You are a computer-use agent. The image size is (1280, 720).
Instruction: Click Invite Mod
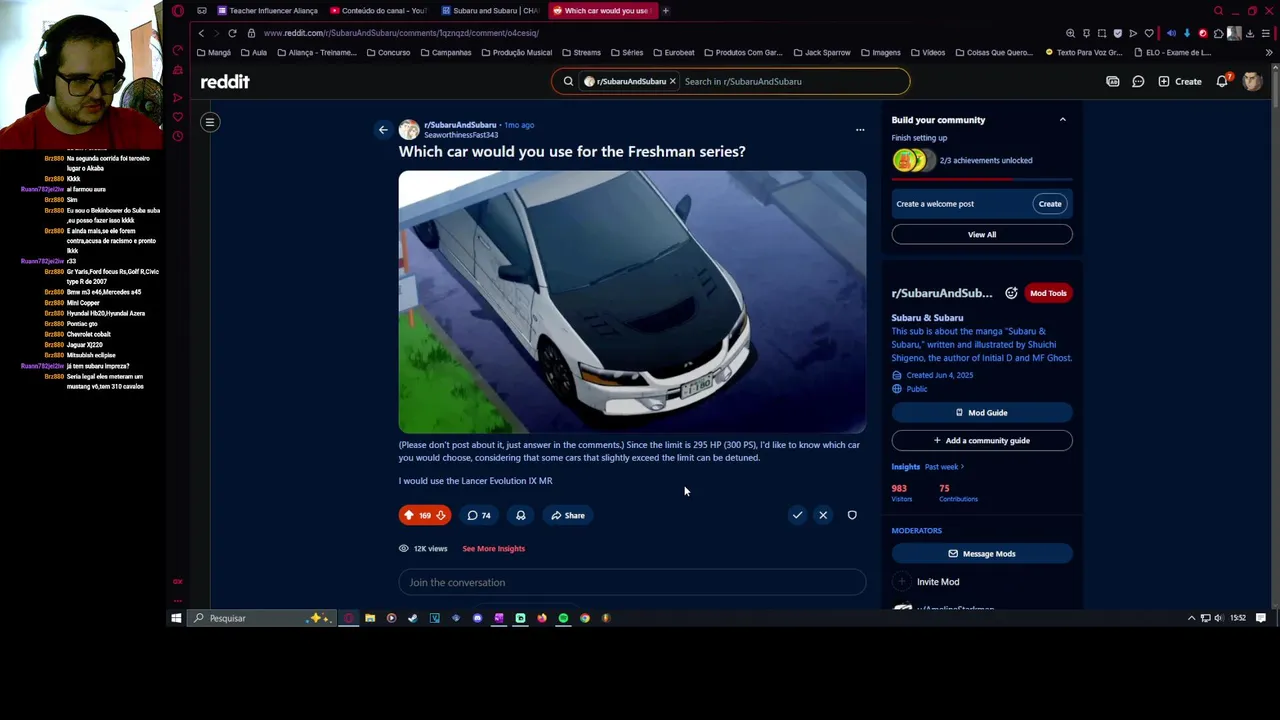pyautogui.click(x=937, y=582)
